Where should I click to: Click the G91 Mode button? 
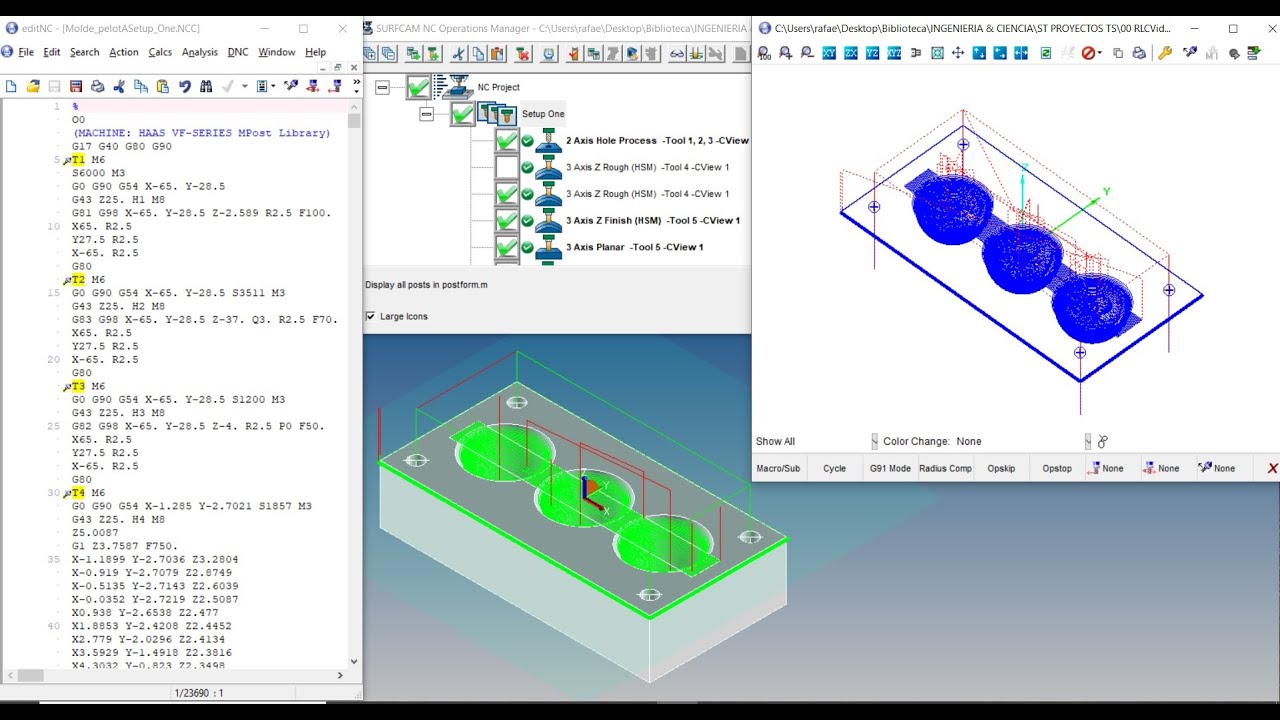click(890, 468)
